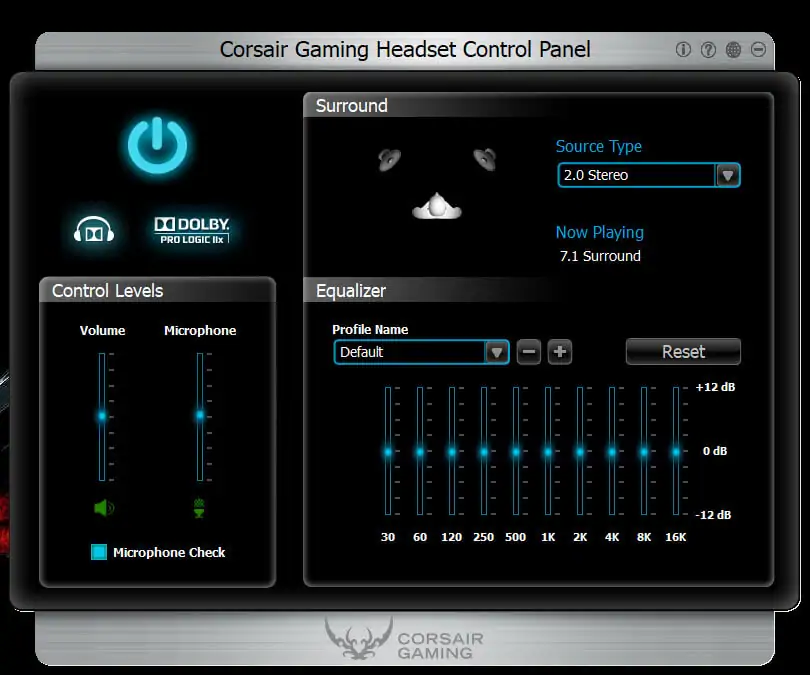Click the 120 Hz equalizer slider
The width and height of the screenshot is (810, 675).
coord(452,452)
